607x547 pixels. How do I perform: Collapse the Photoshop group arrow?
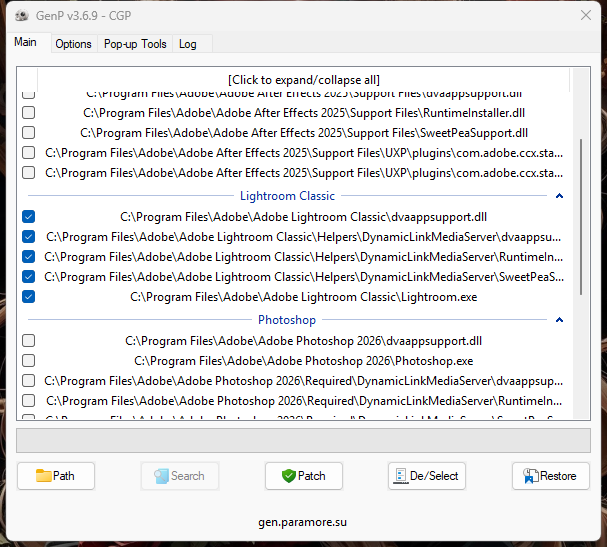tap(559, 320)
